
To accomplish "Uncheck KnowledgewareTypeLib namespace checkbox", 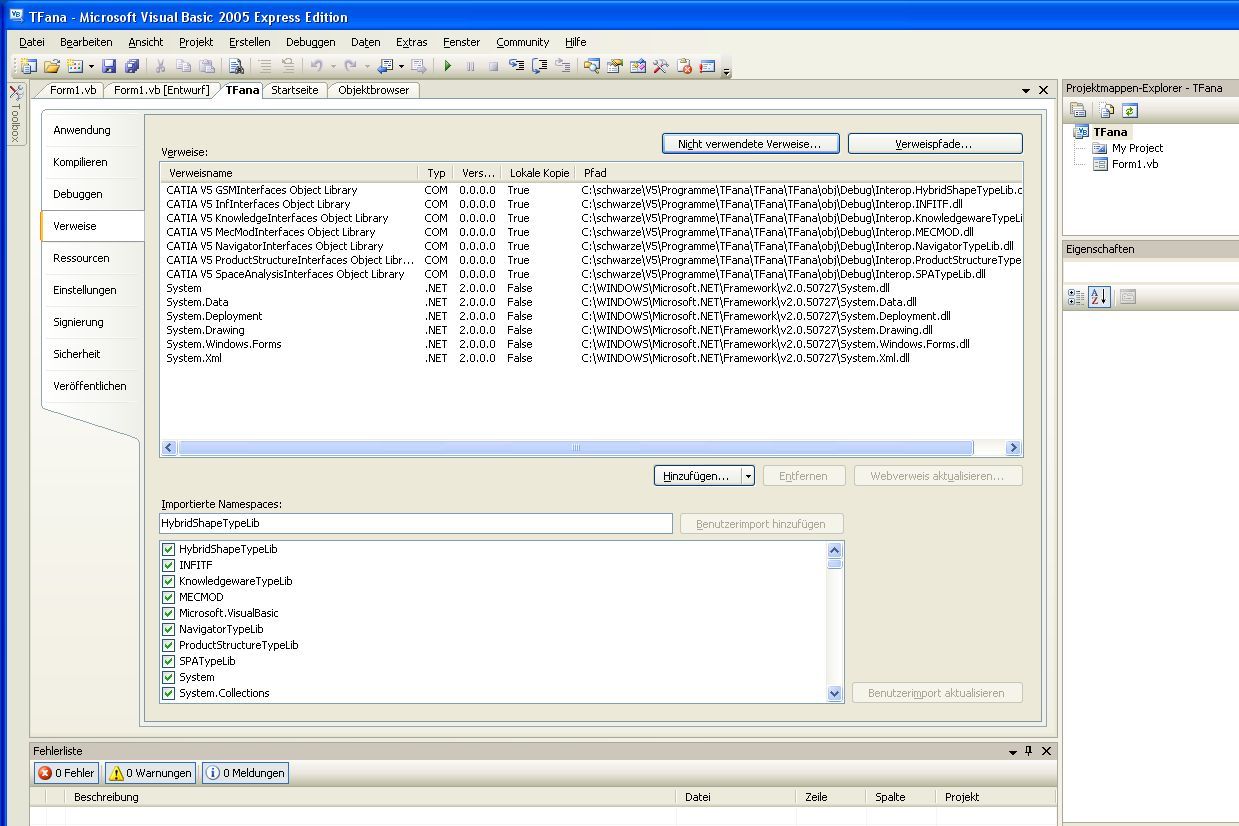I will (168, 581).
